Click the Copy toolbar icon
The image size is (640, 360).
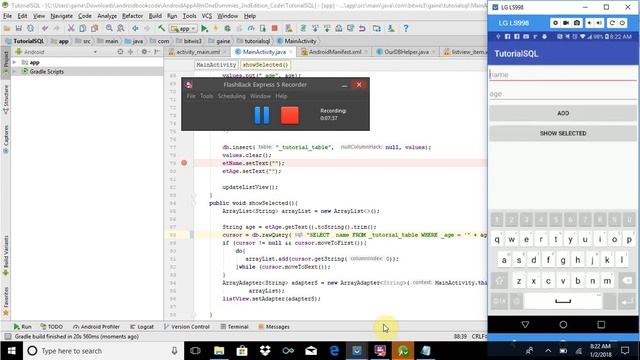click(x=82, y=28)
